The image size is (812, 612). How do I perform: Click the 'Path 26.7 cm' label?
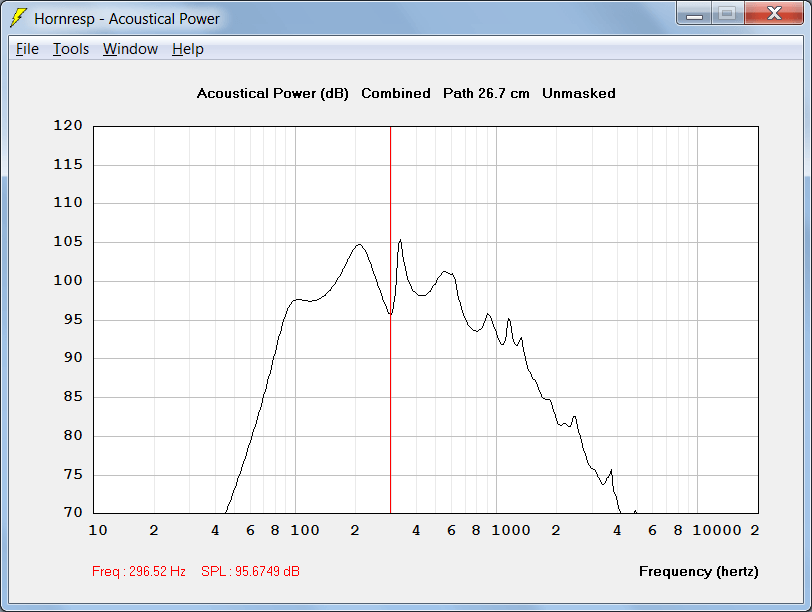click(486, 94)
